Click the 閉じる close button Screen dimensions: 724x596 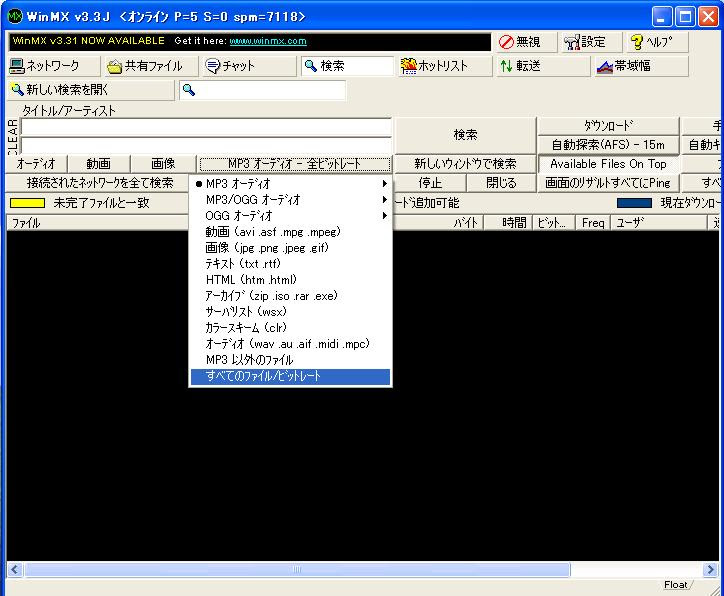[501, 183]
